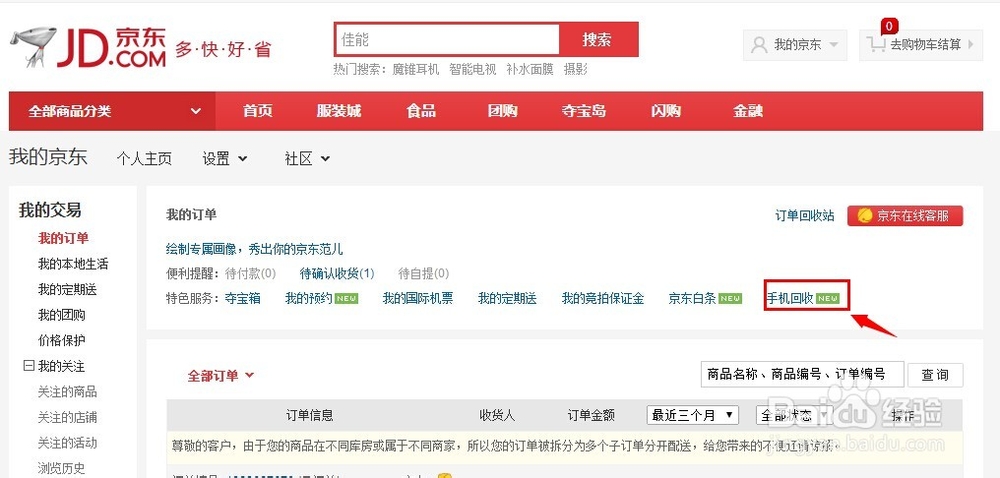Open 食品 in the navigation bar
The height and width of the screenshot is (478, 1000).
[x=421, y=111]
